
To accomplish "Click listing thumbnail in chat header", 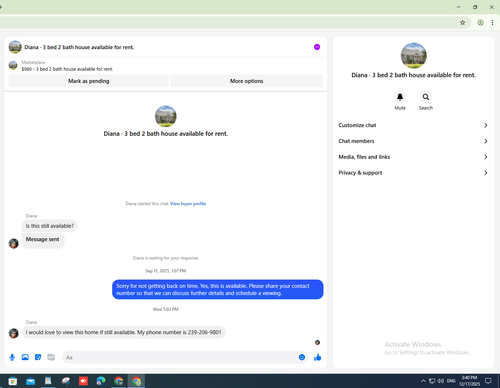I will coord(15,47).
